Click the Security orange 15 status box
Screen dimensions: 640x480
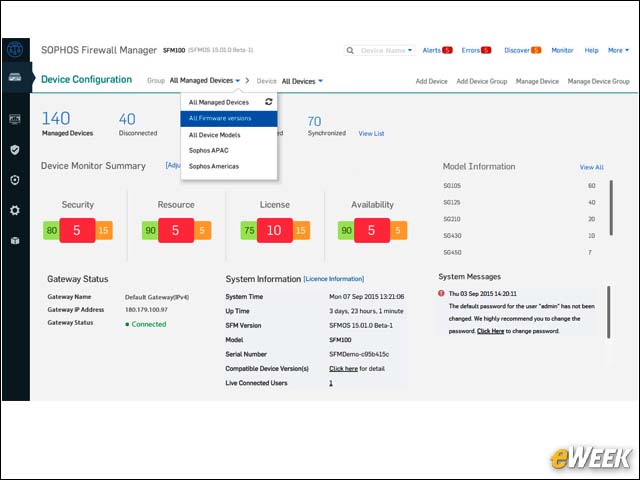coord(104,230)
